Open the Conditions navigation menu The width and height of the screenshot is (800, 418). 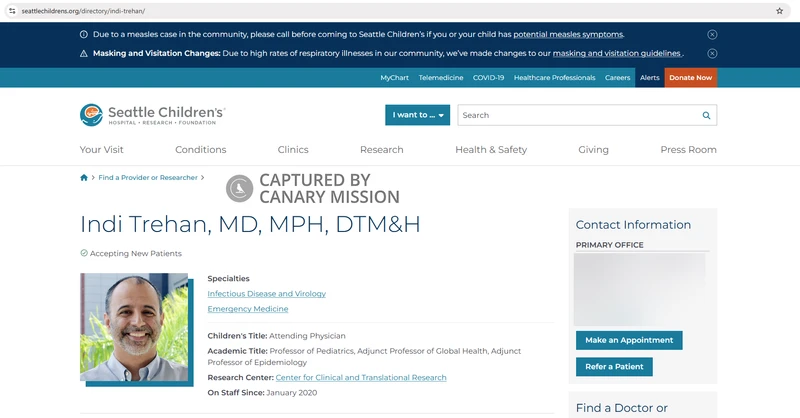200,150
